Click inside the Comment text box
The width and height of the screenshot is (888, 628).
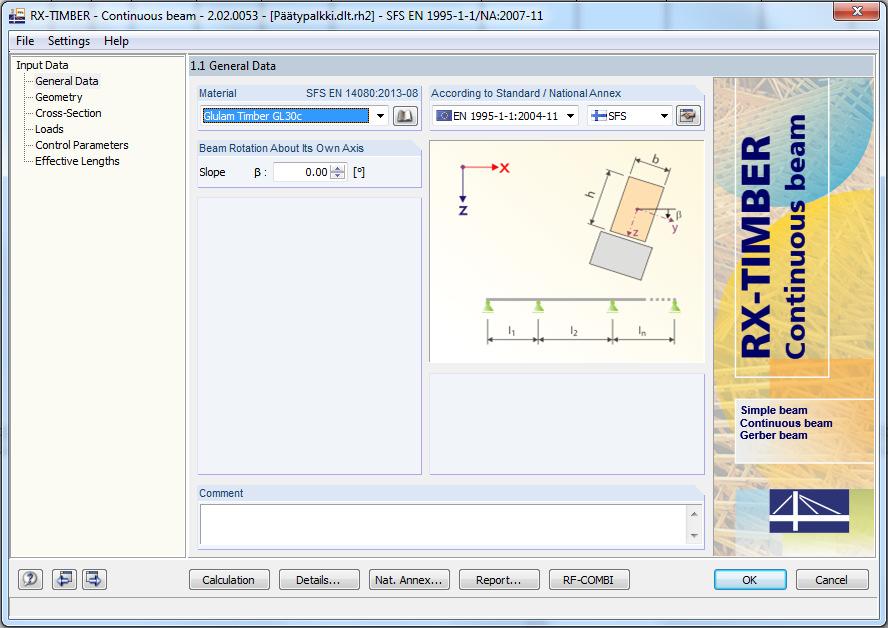[x=443, y=524]
